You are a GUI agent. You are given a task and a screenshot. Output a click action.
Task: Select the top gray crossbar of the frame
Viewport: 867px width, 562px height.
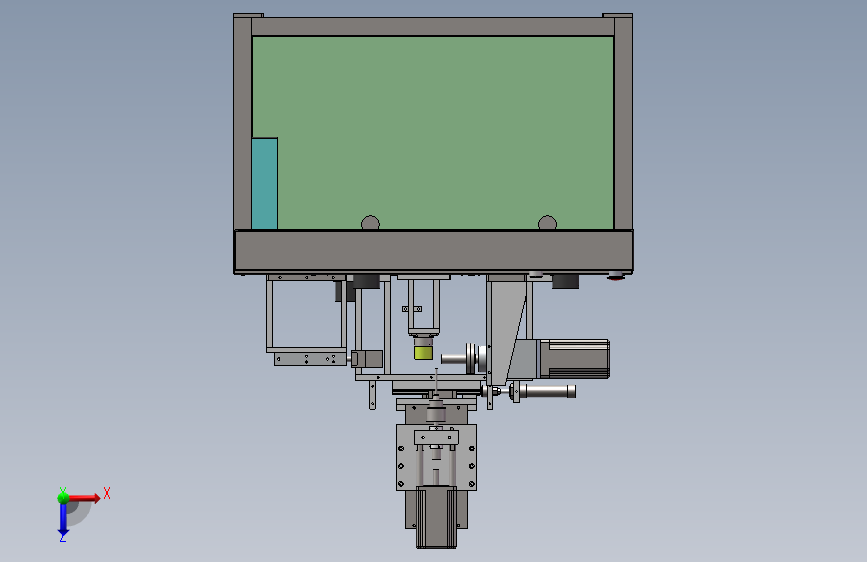pyautogui.click(x=433, y=27)
